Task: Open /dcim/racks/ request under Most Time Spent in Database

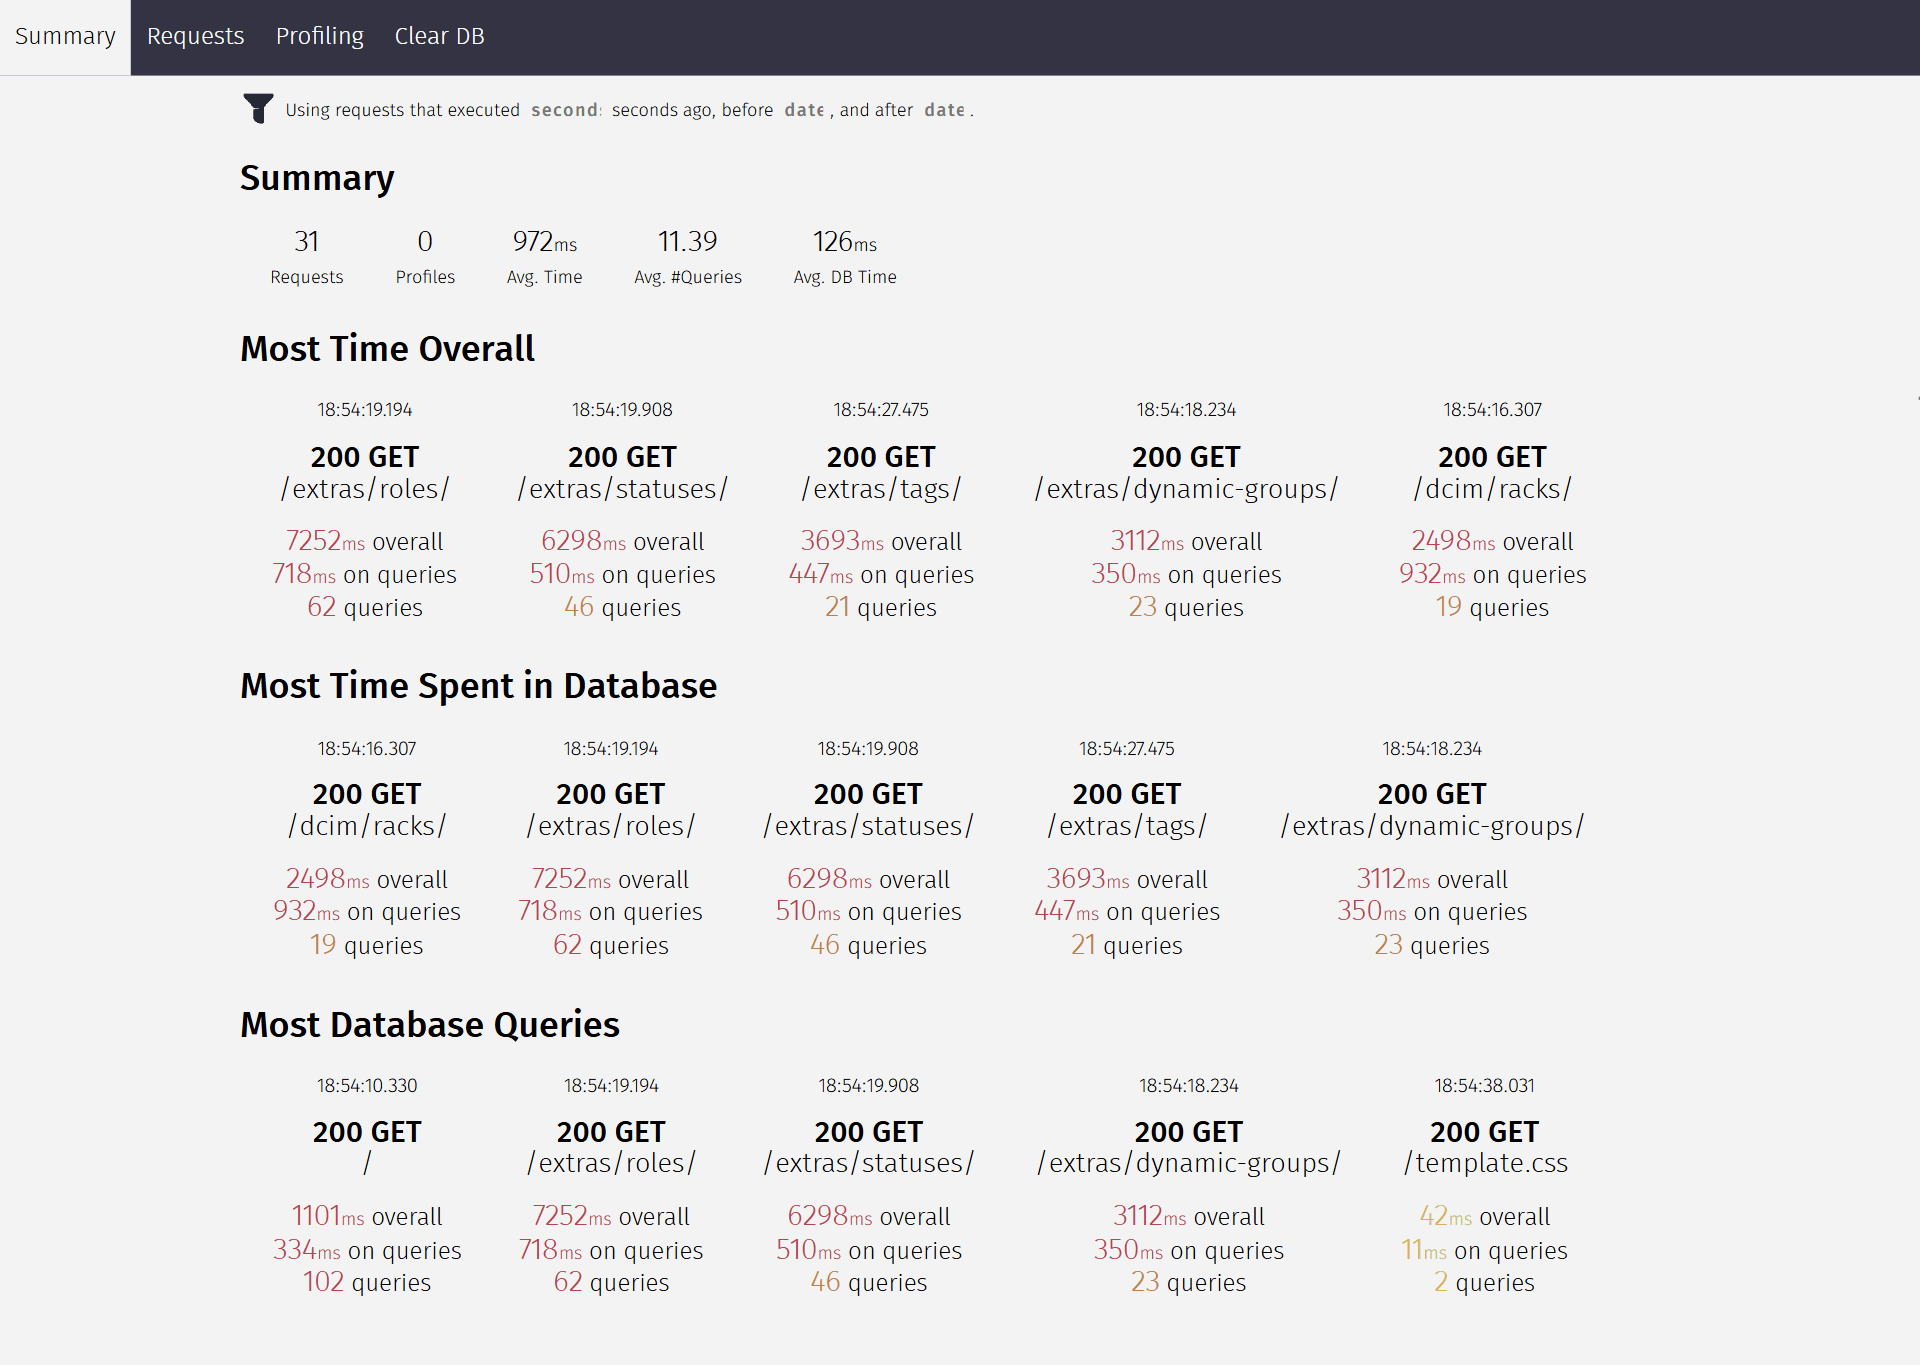Action: click(366, 825)
